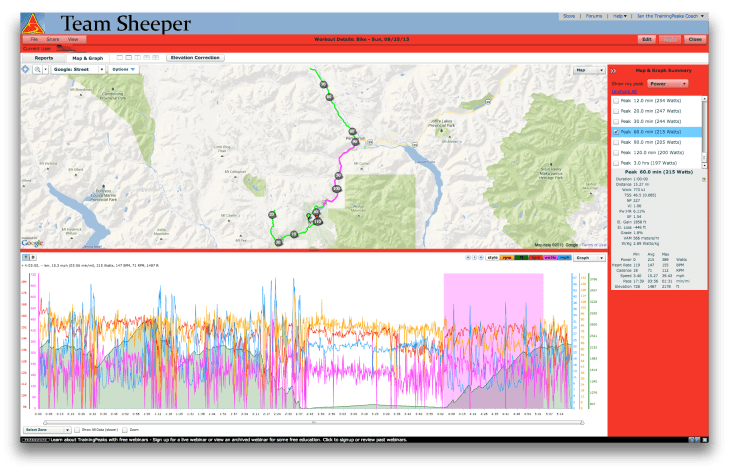
Task: Open the Google: Street map type dropdown
Action: 78,69
